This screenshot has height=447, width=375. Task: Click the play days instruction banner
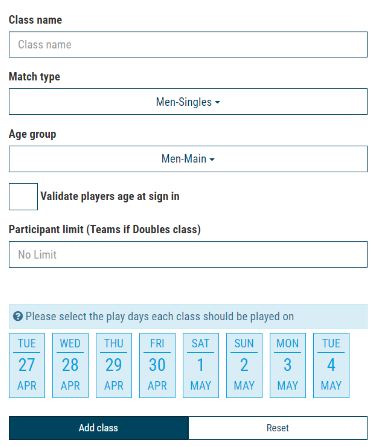tap(188, 316)
